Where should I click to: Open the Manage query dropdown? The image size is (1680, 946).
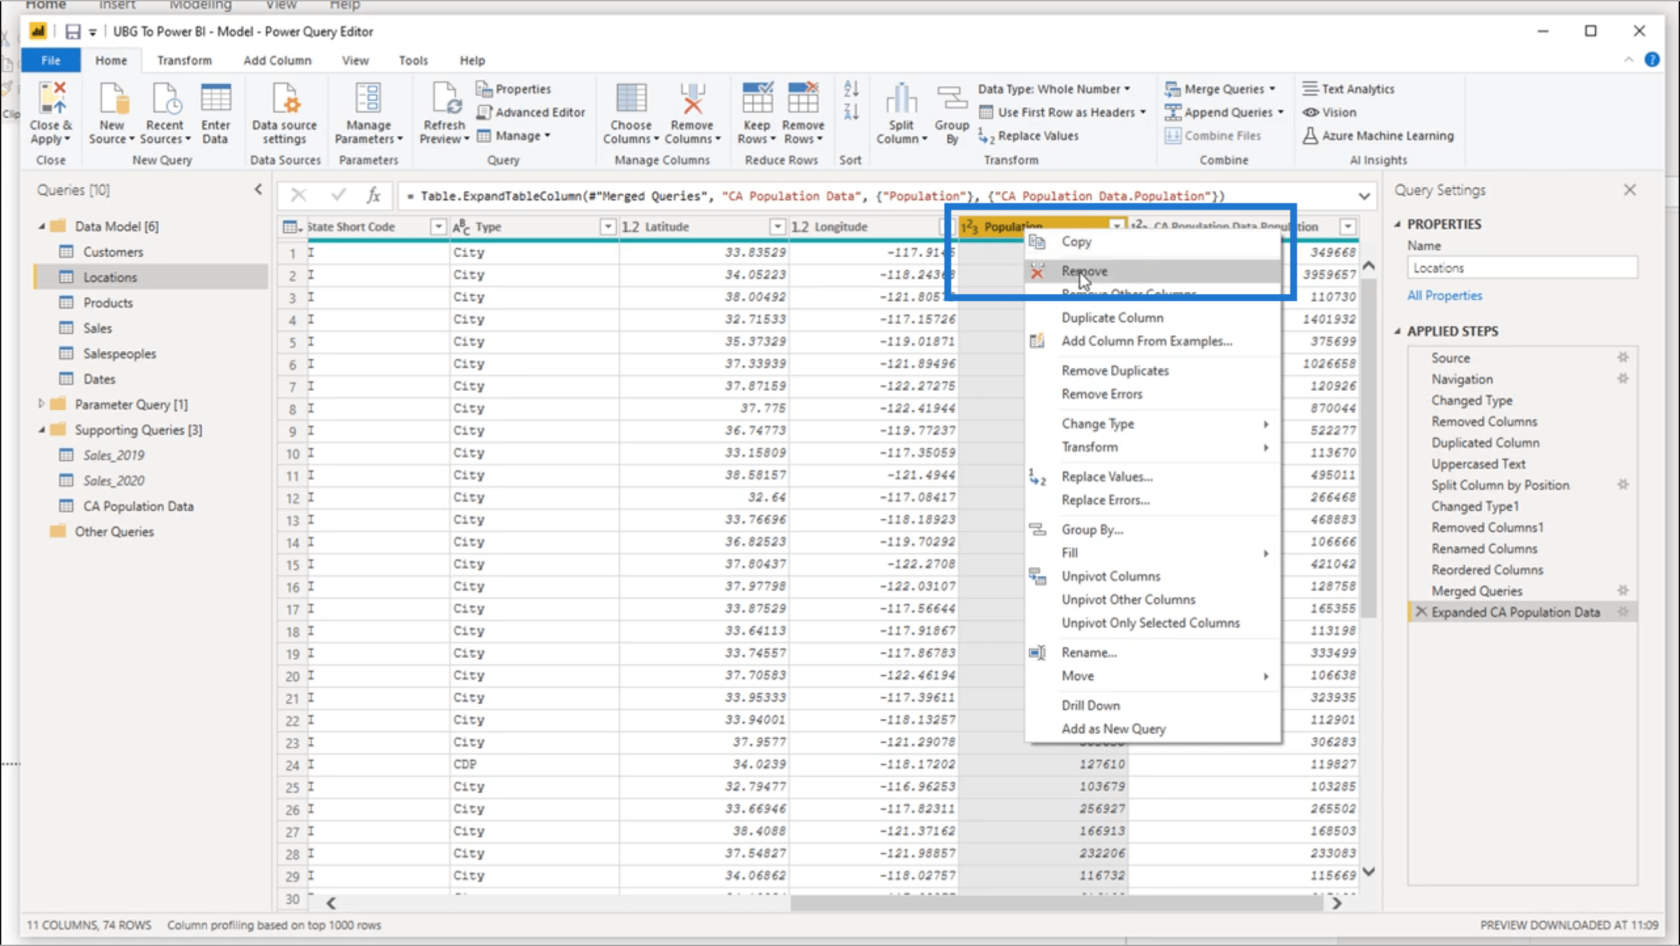(514, 136)
